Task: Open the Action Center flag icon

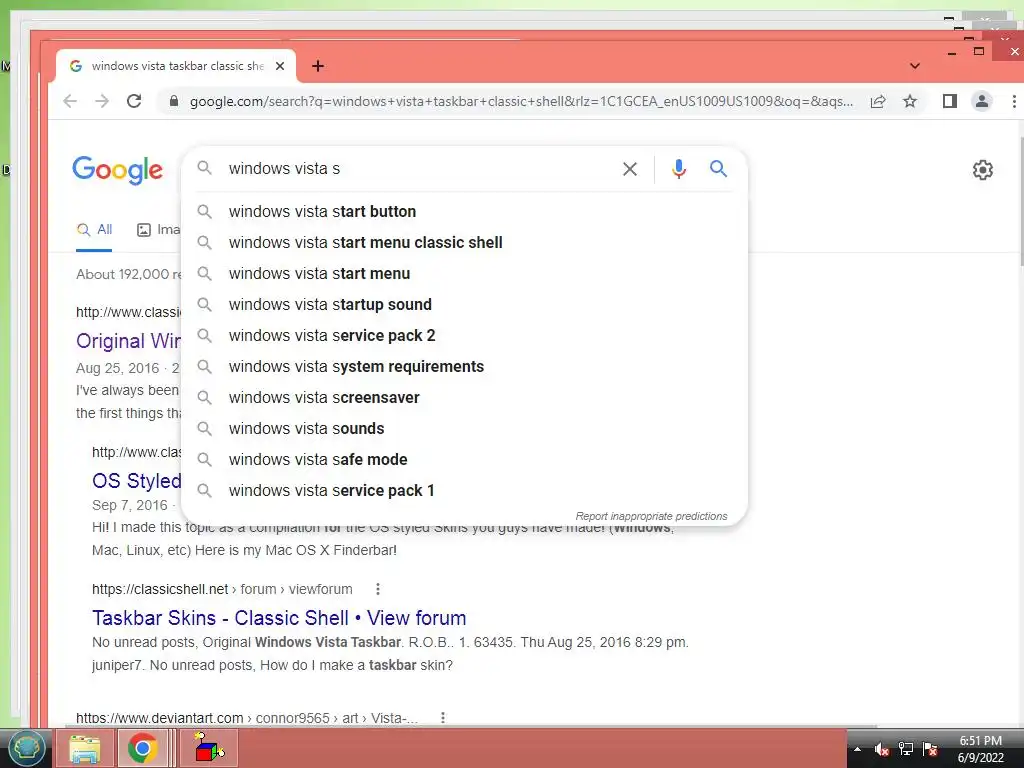Action: tap(930, 749)
